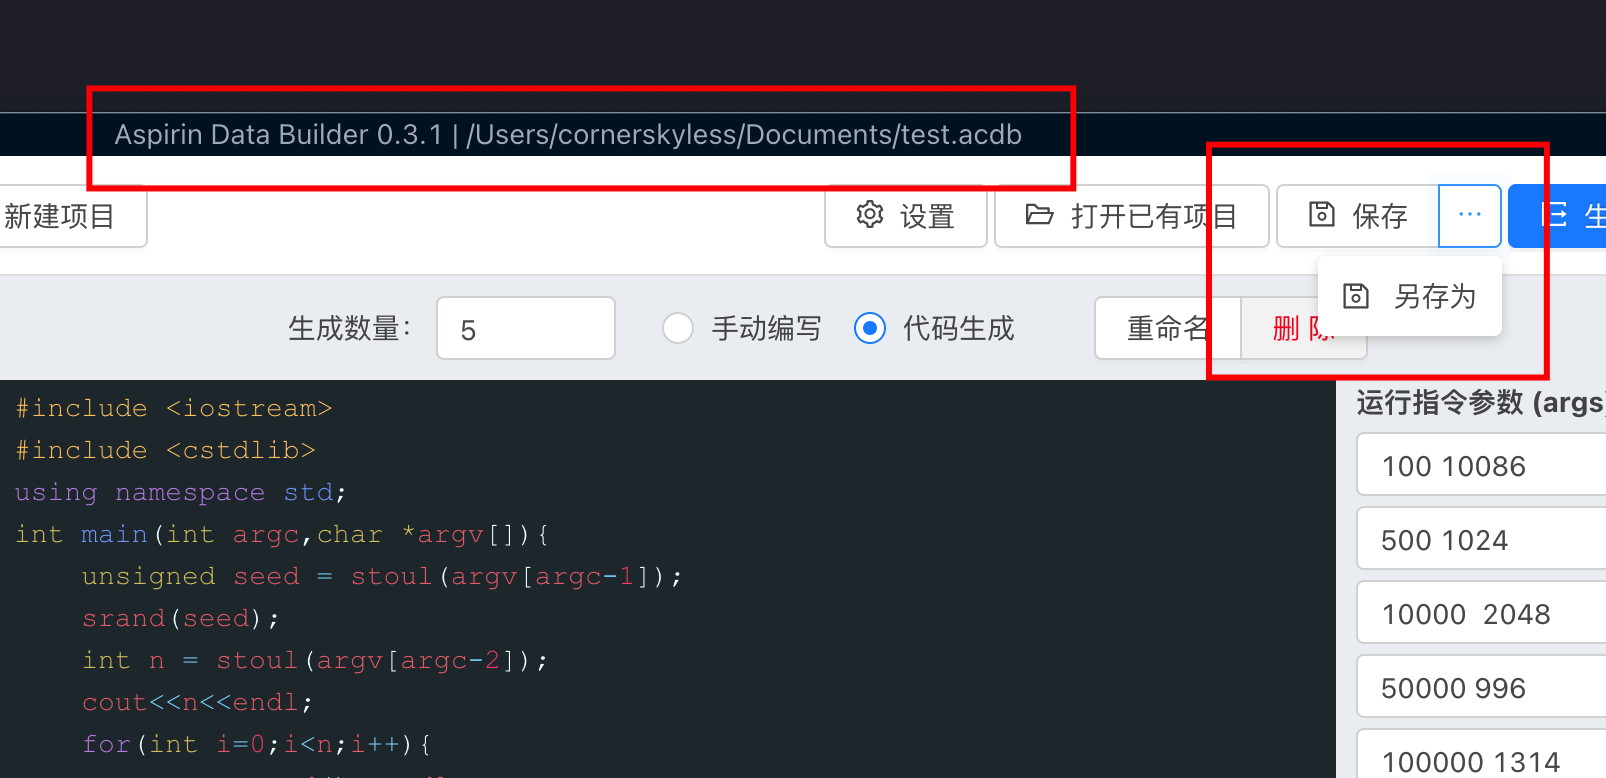Click the cout<<n<<endl; code line
The height and width of the screenshot is (778, 1606).
(198, 702)
